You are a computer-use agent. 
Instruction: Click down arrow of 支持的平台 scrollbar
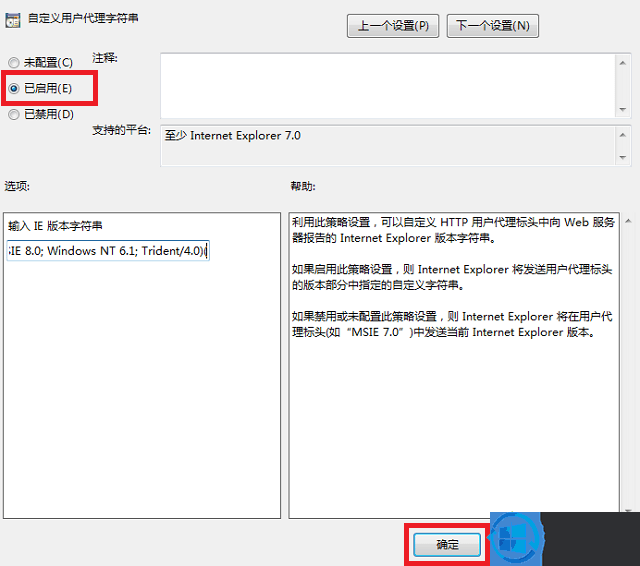coord(622,157)
